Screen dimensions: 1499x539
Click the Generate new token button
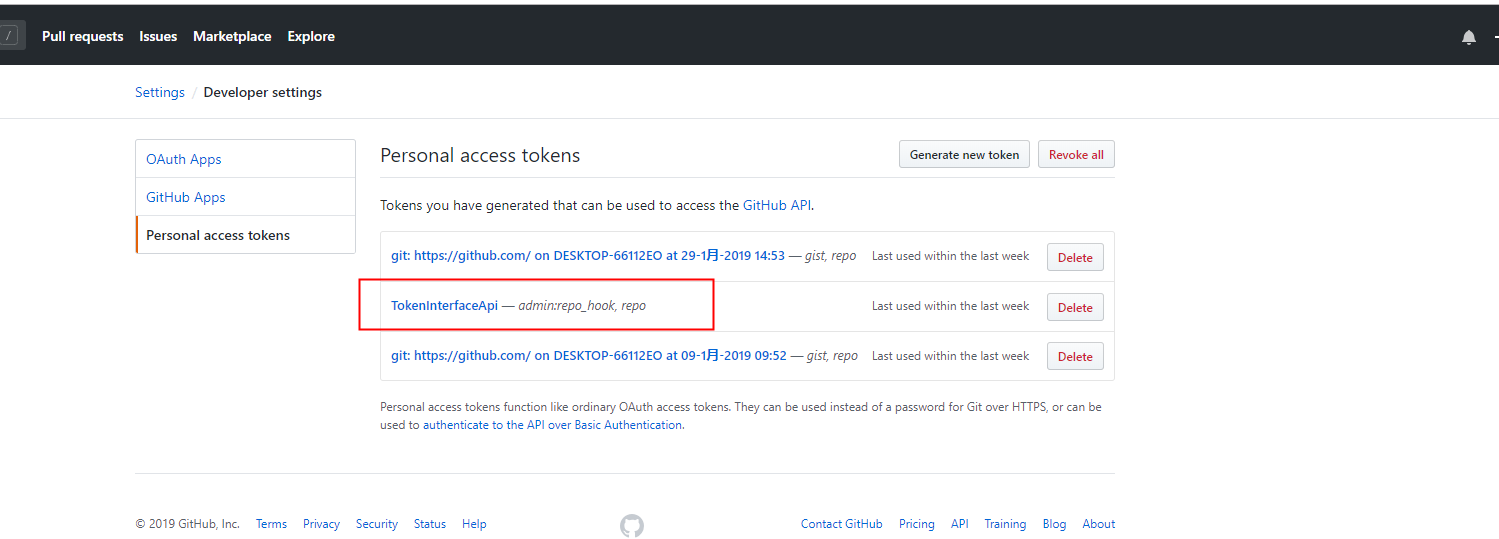tap(964, 154)
